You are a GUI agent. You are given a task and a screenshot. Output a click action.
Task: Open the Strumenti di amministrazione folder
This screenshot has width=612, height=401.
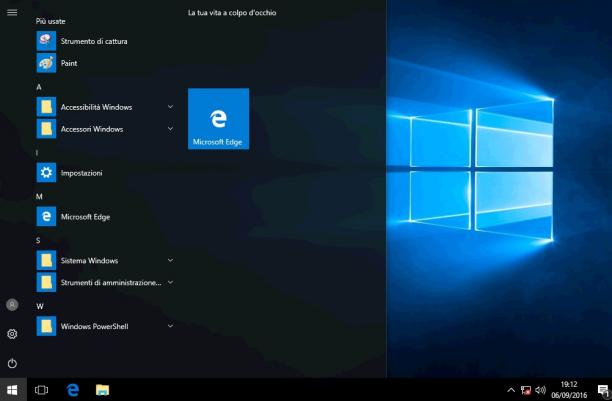105,282
